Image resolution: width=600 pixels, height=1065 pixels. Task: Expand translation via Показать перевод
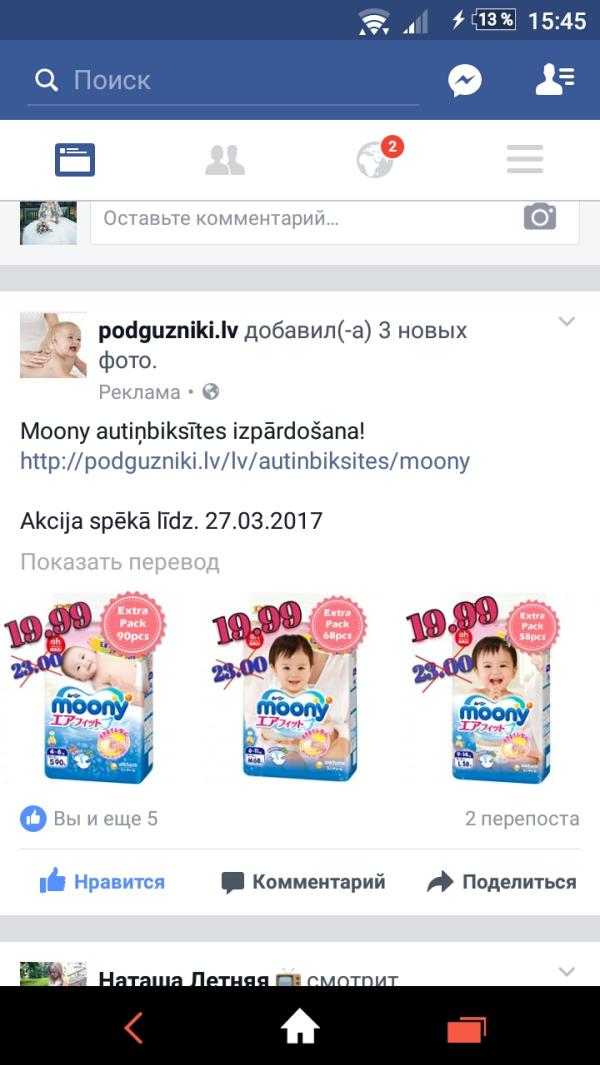coord(120,562)
